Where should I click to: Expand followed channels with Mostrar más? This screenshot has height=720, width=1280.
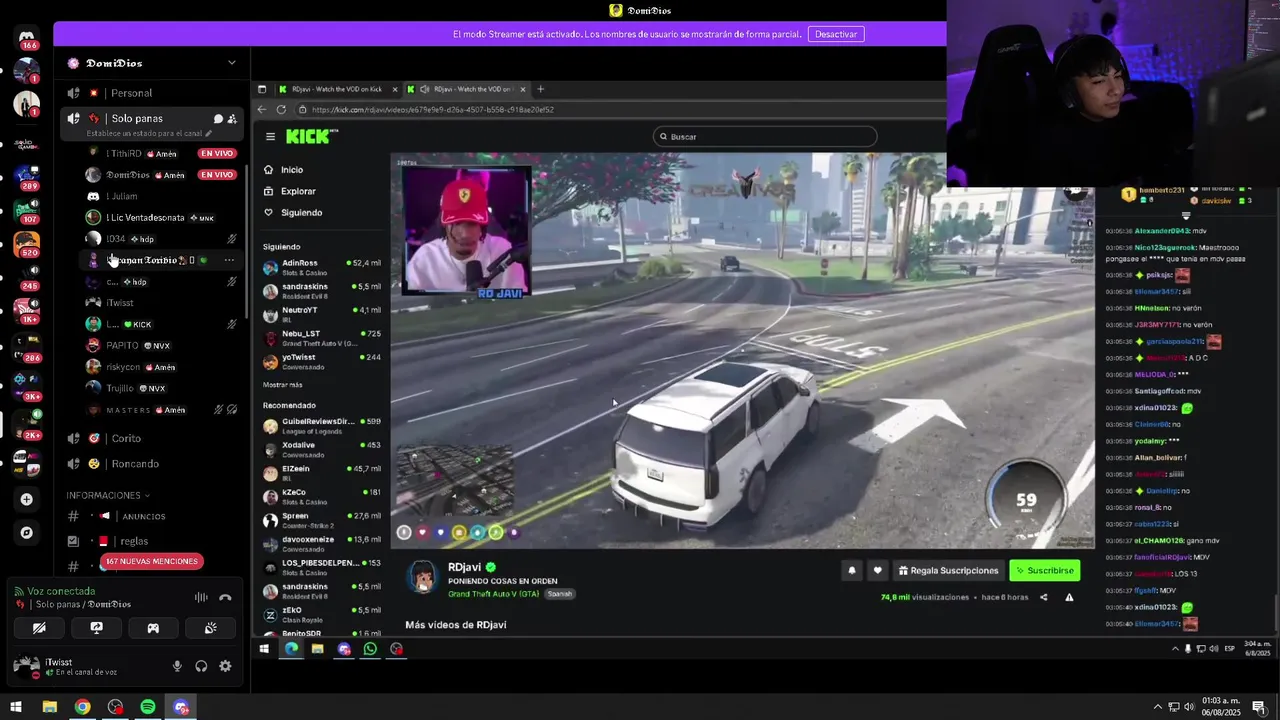tap(282, 385)
